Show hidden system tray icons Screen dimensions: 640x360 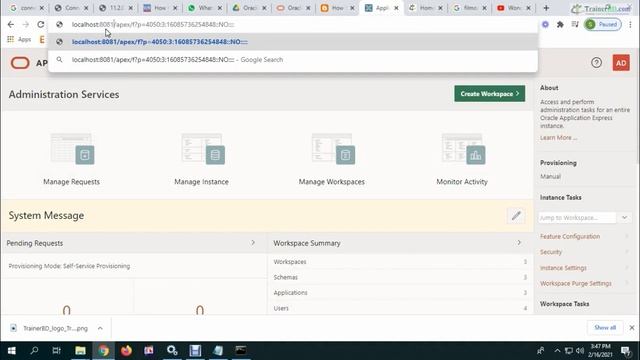click(x=557, y=351)
